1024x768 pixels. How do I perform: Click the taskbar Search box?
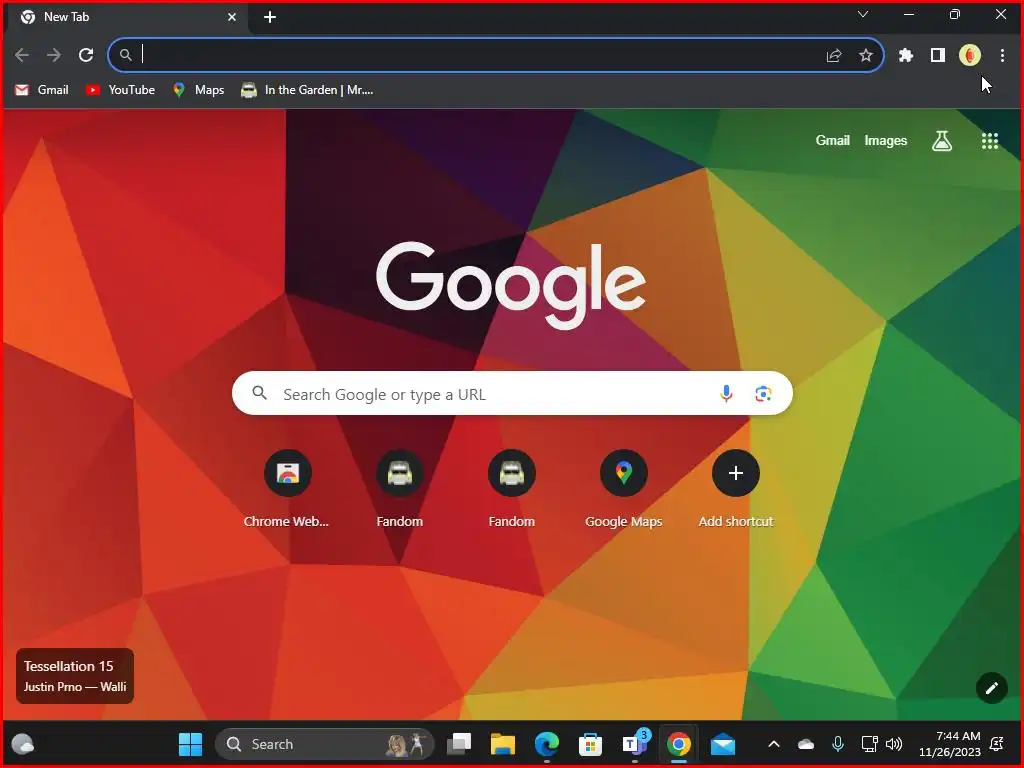coord(325,744)
